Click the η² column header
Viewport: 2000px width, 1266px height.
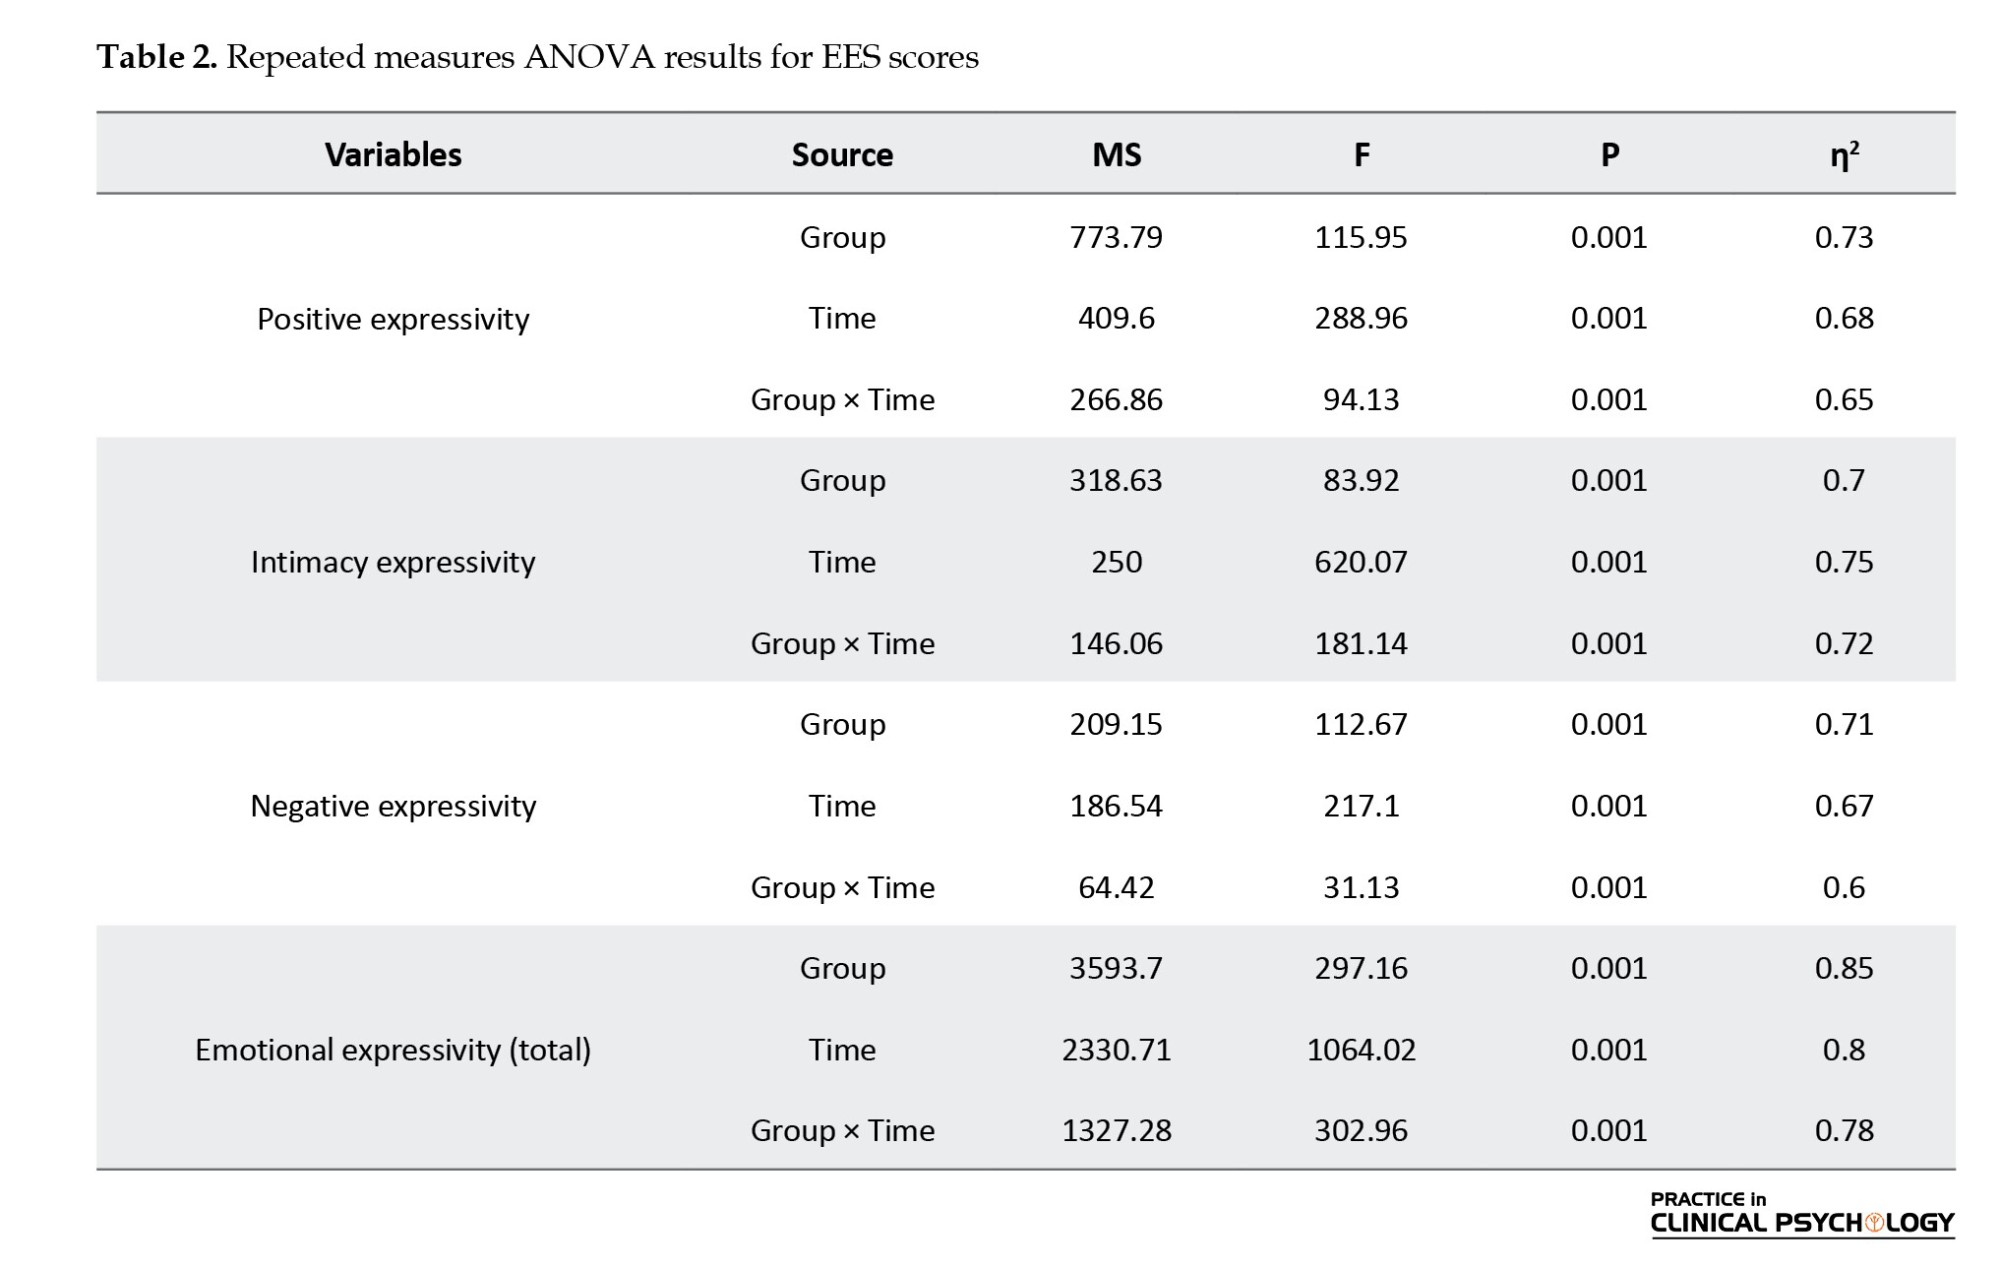(1844, 155)
